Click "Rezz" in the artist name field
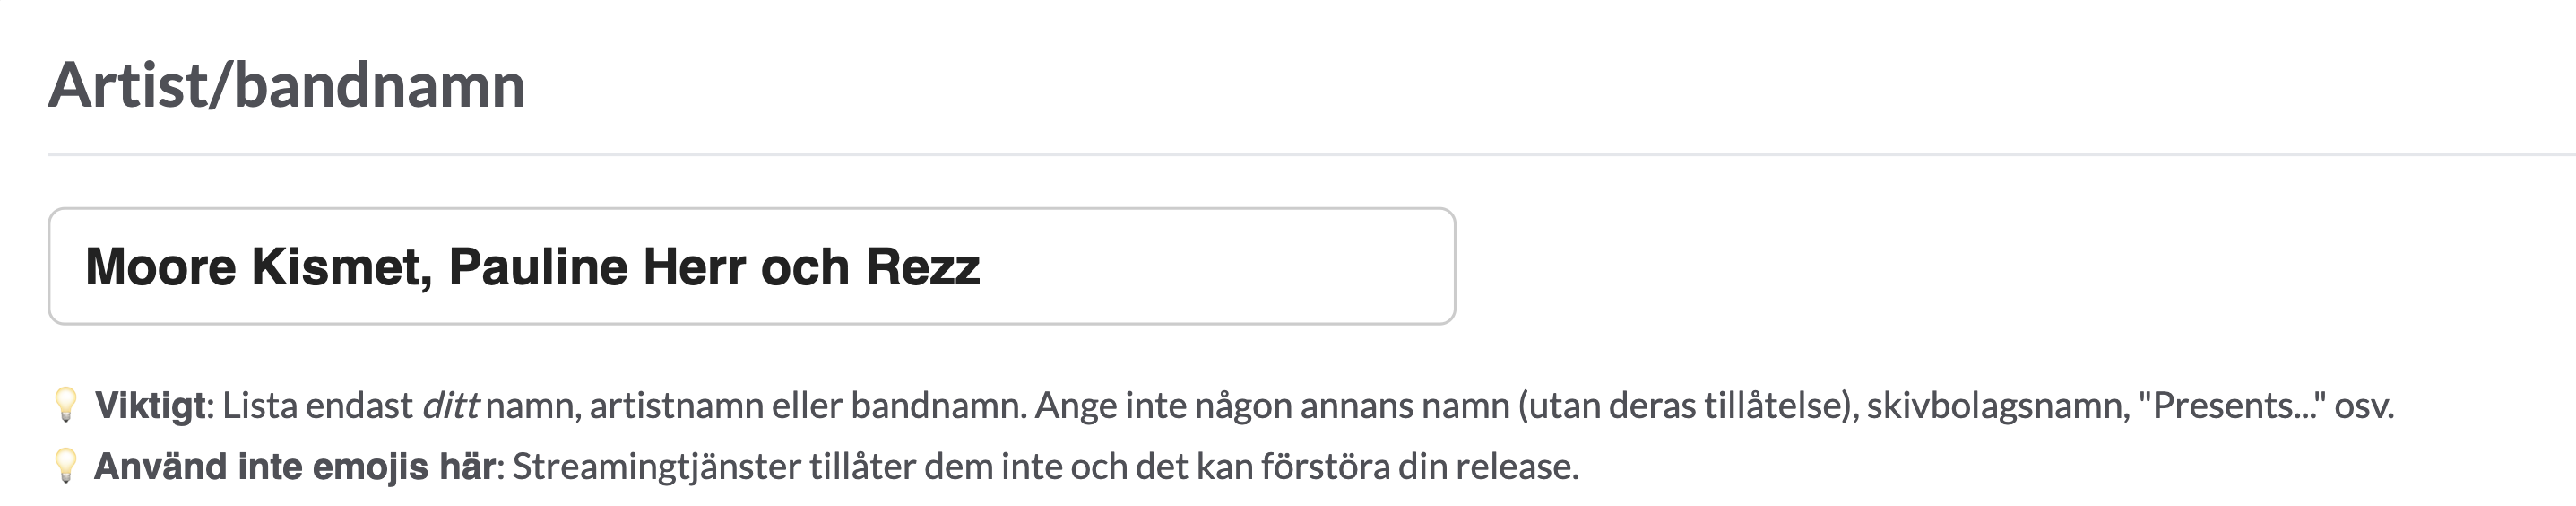The image size is (2576, 506). click(x=923, y=267)
